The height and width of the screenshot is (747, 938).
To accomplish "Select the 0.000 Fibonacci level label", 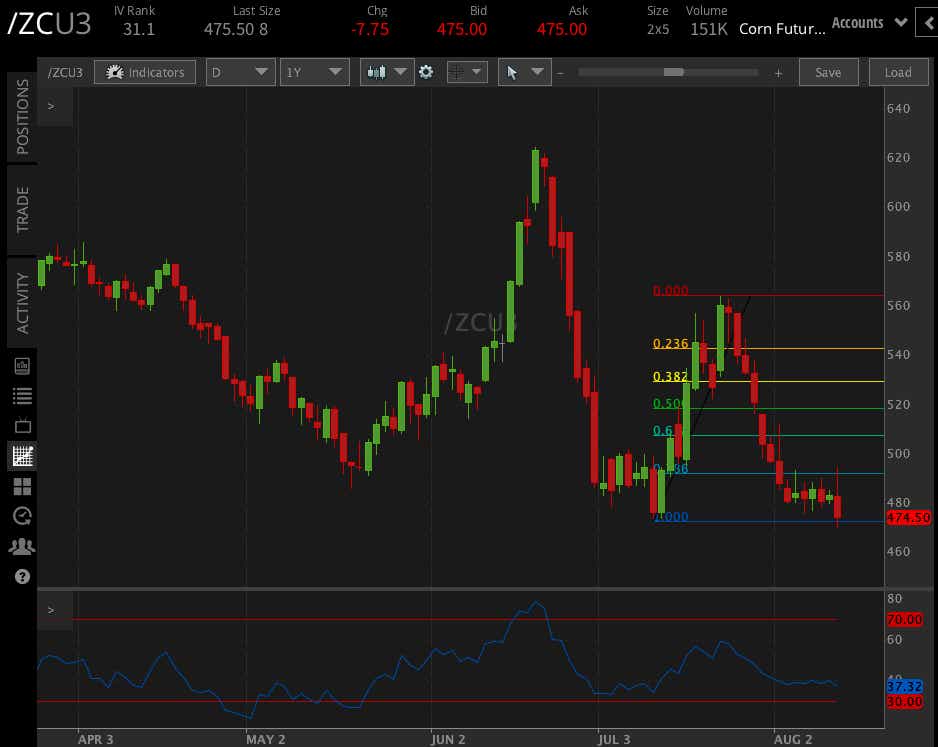I will pyautogui.click(x=670, y=291).
